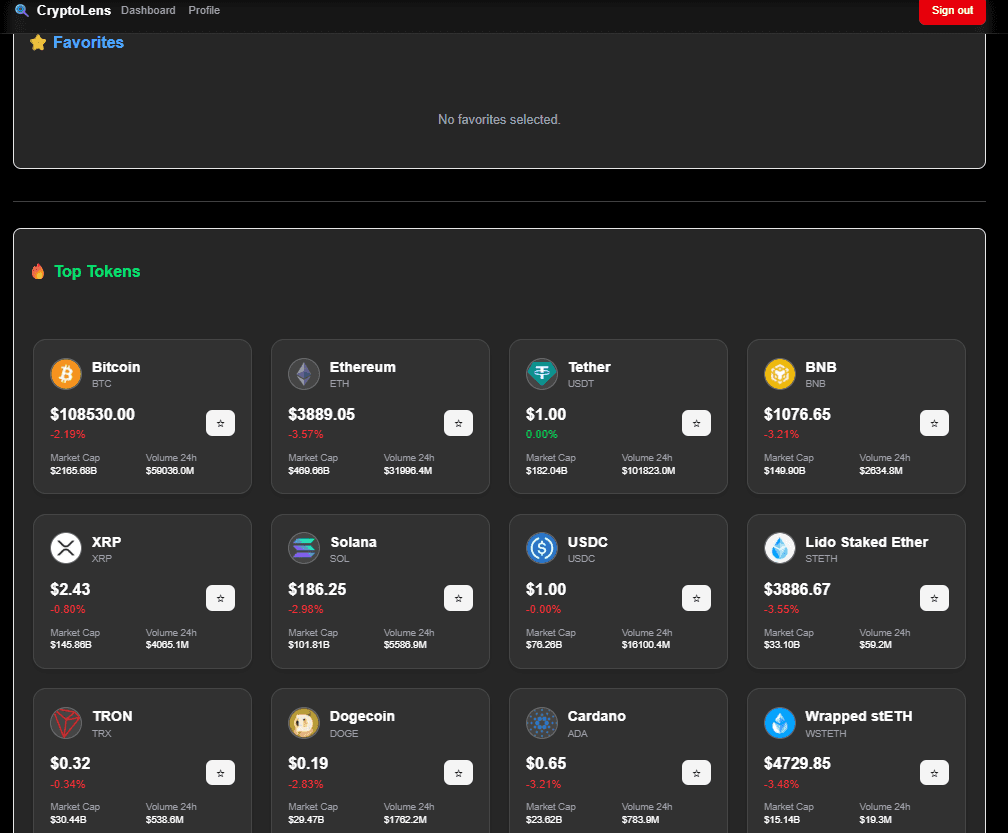Viewport: 1008px width, 833px height.
Task: Click the Tether coin logo
Action: [542, 374]
